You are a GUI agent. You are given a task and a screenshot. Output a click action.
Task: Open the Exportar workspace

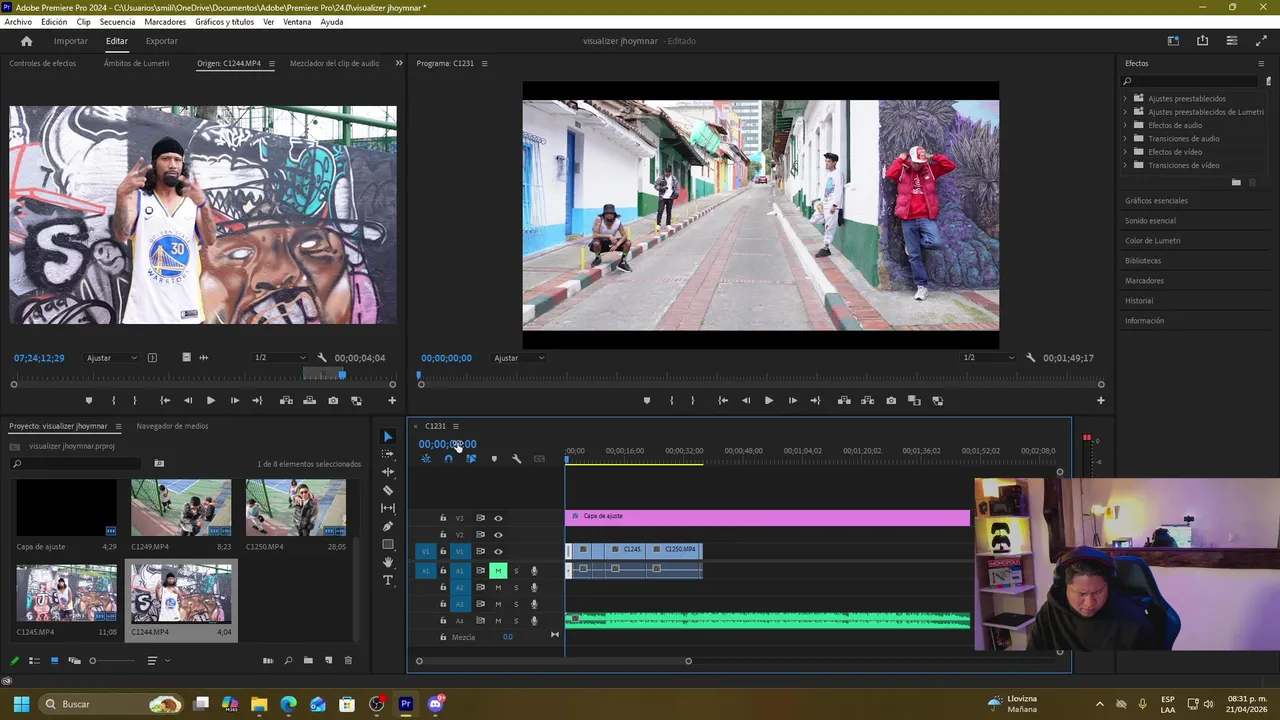[x=161, y=41]
